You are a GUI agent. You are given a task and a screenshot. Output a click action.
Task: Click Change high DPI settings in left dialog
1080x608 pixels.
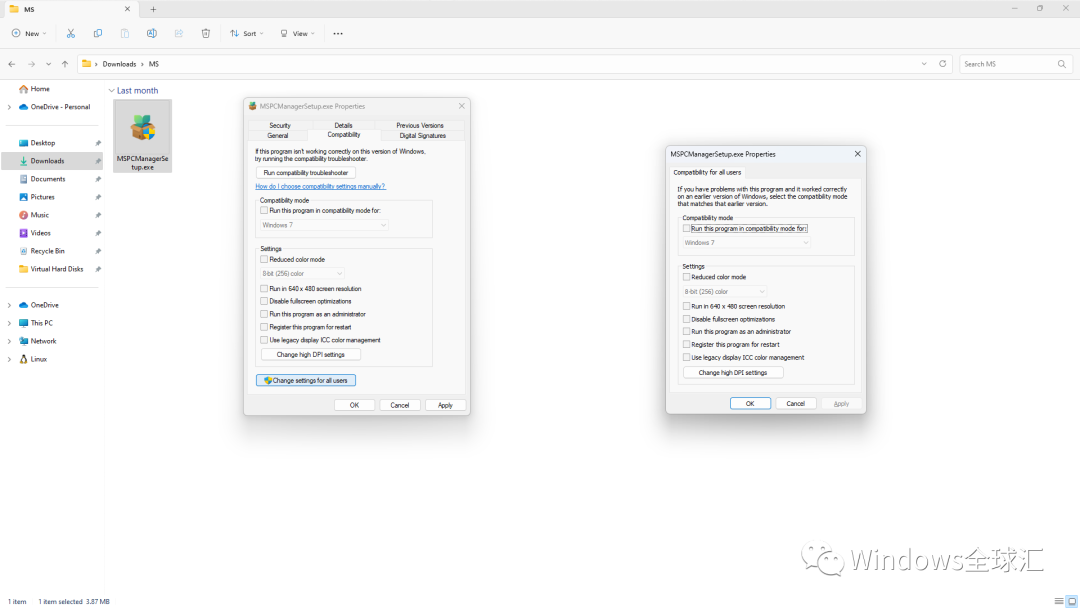pyautogui.click(x=311, y=355)
